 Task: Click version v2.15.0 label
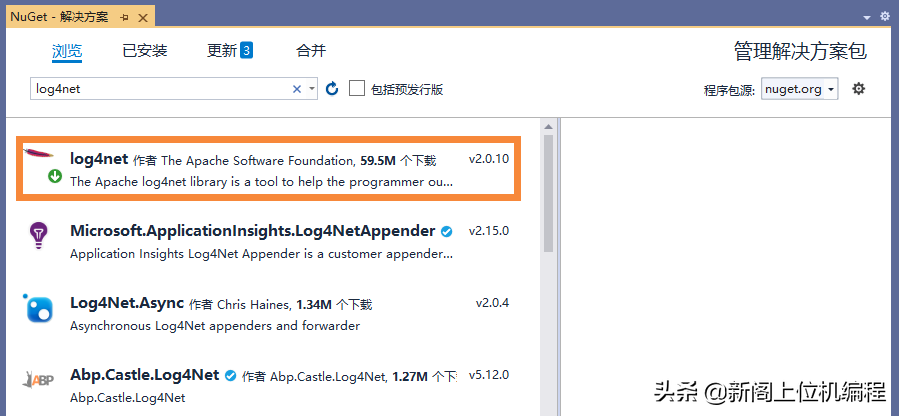click(488, 231)
